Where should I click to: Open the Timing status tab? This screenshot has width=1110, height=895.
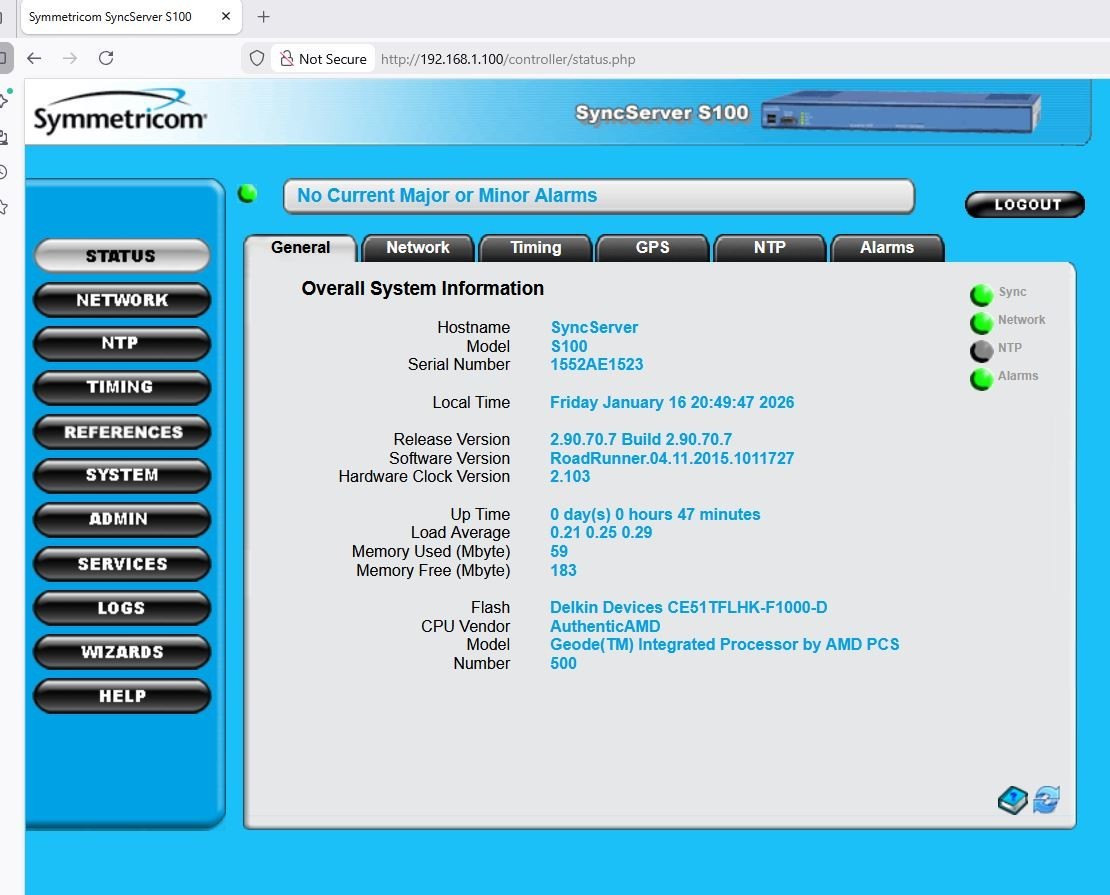pyautogui.click(x=535, y=248)
